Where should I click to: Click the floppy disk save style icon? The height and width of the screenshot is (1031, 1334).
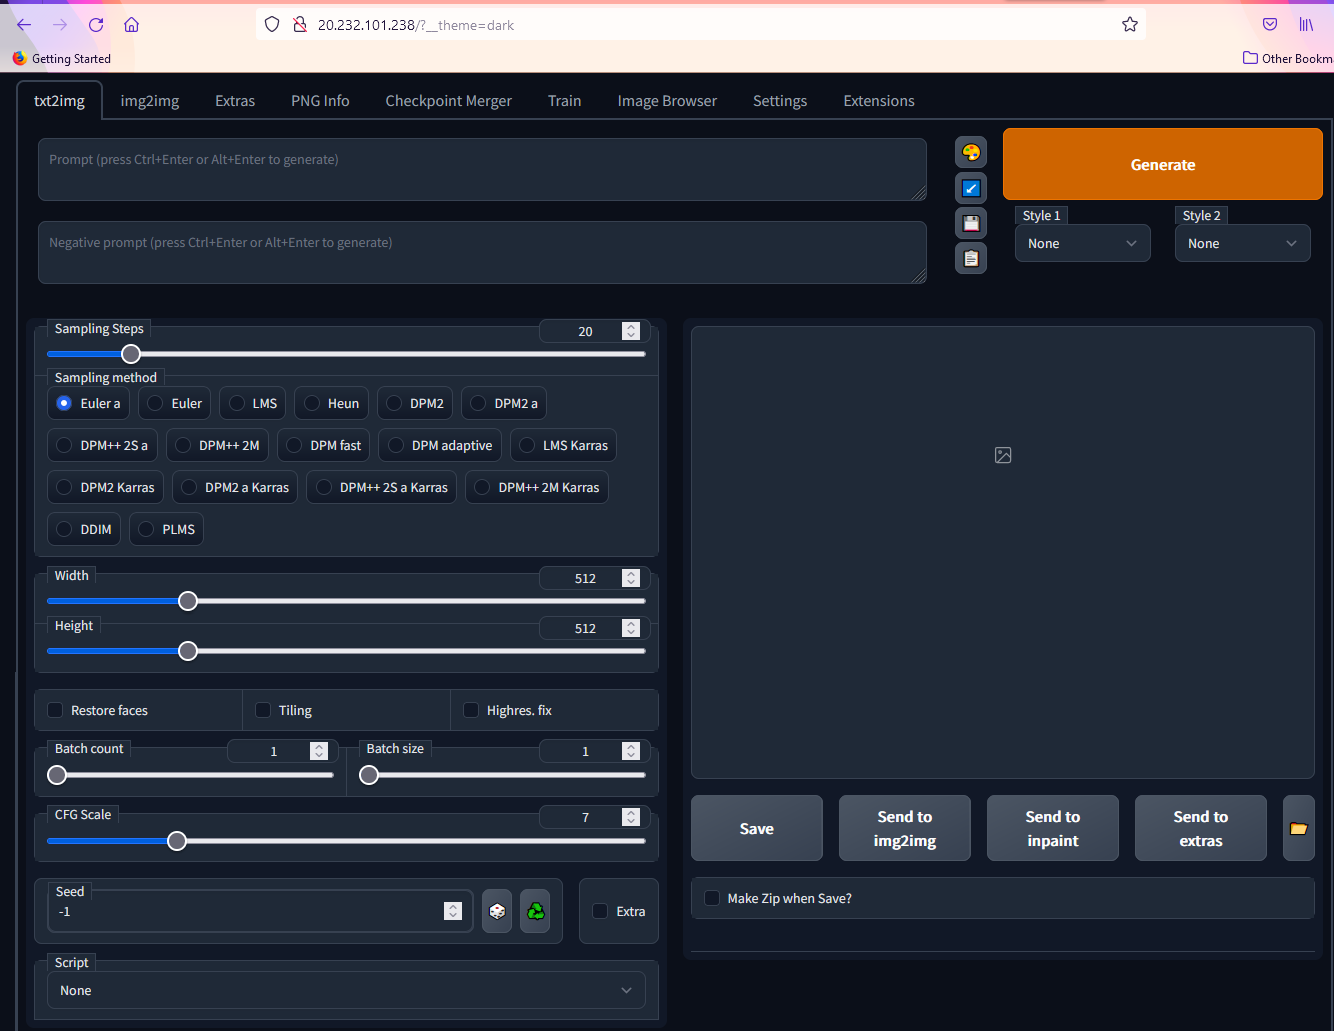point(971,223)
